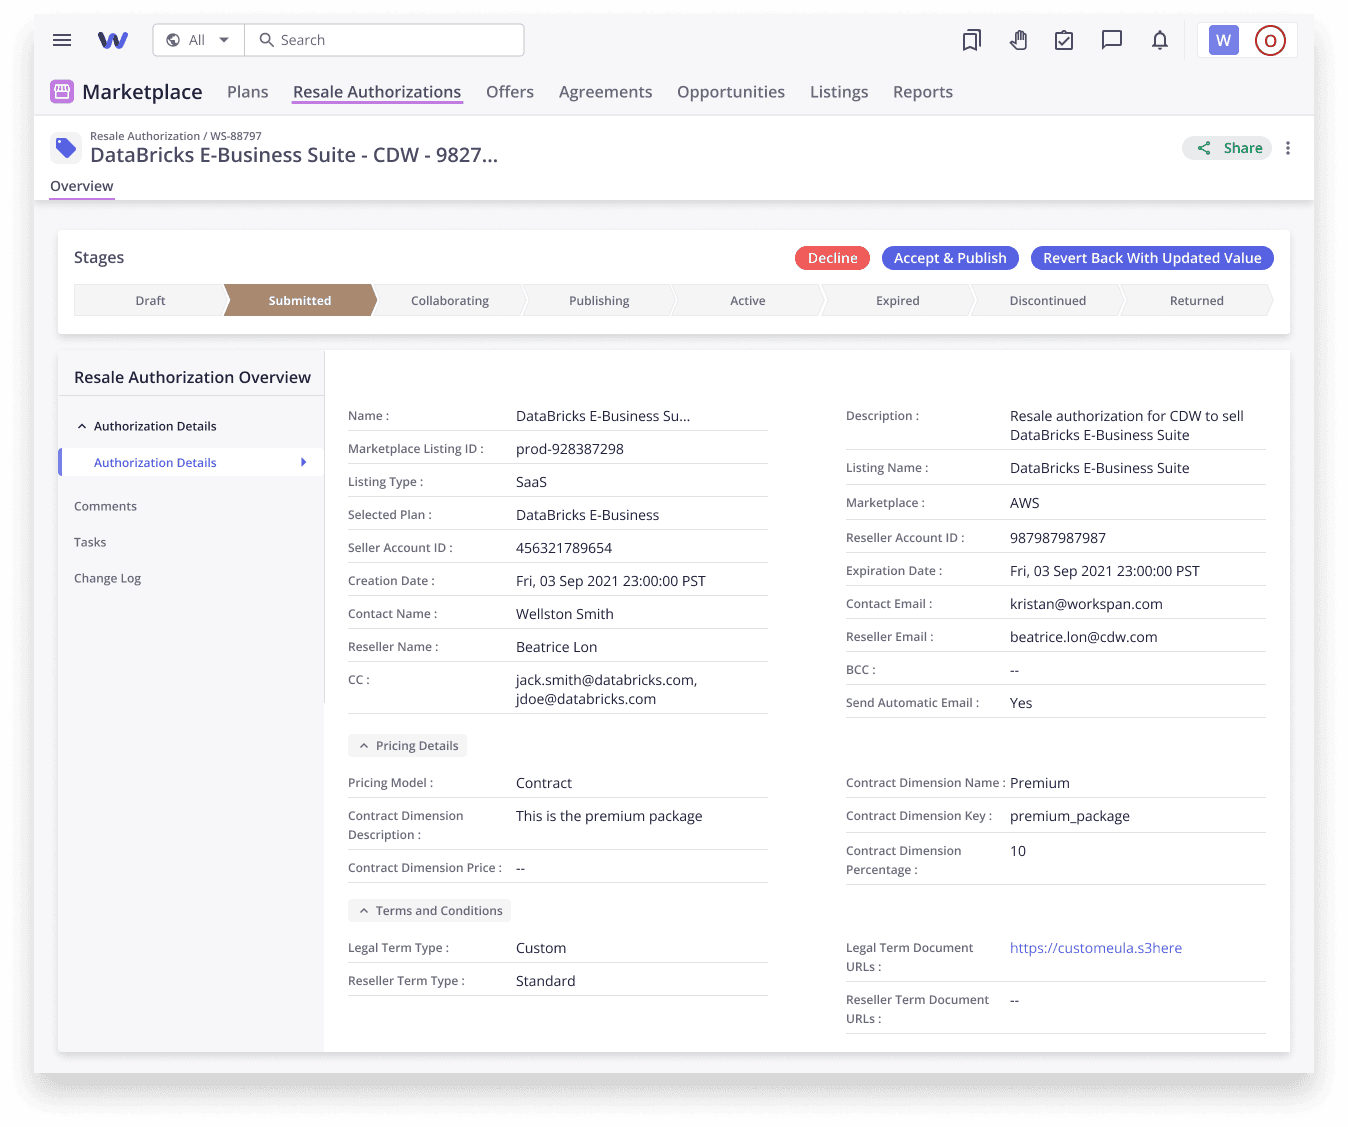Click the Pricing Model value Contract

click(544, 783)
